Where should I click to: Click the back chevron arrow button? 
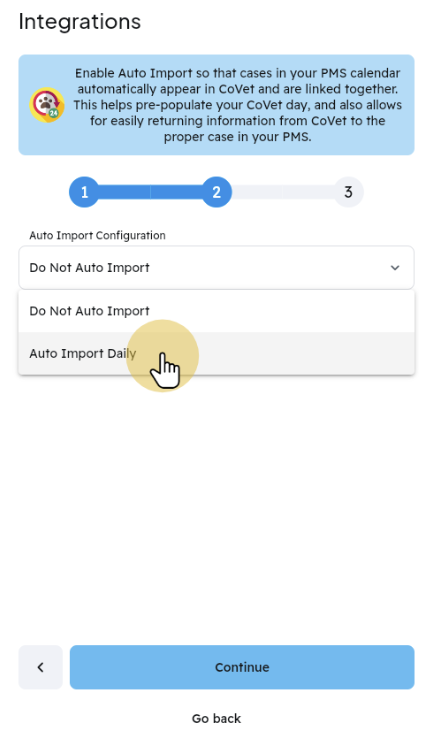click(x=40, y=667)
